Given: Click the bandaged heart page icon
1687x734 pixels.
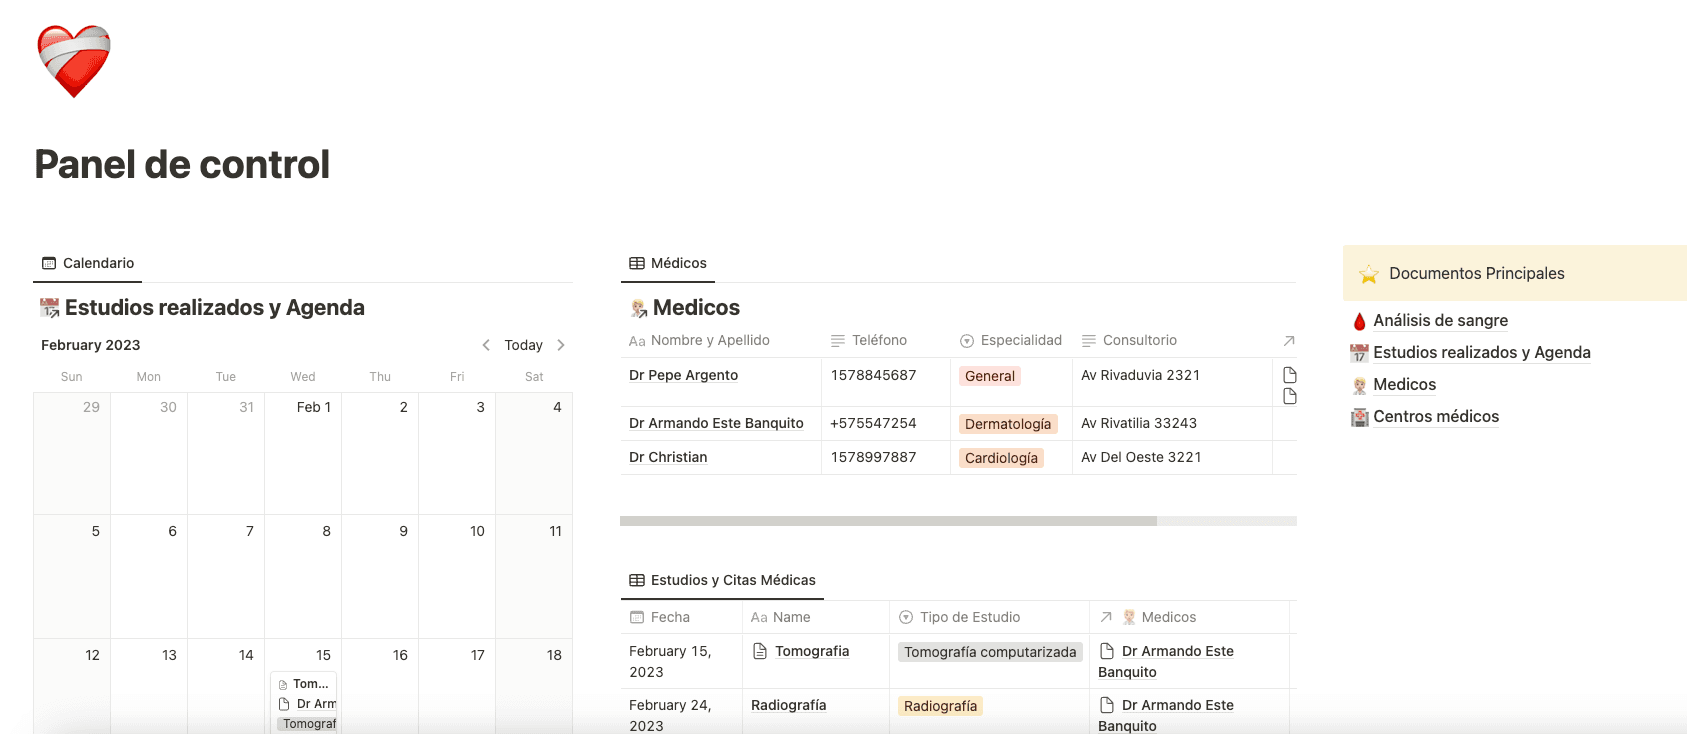Looking at the screenshot, I should tap(74, 61).
